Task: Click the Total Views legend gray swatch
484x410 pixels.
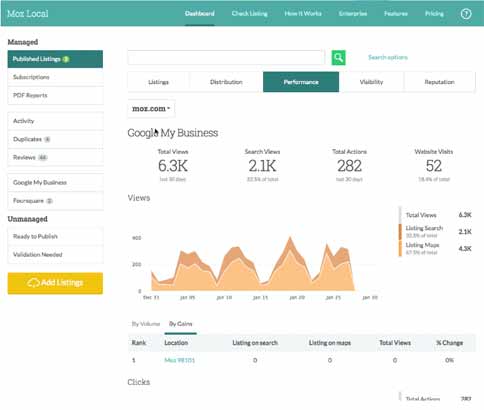Action: [x=400, y=215]
